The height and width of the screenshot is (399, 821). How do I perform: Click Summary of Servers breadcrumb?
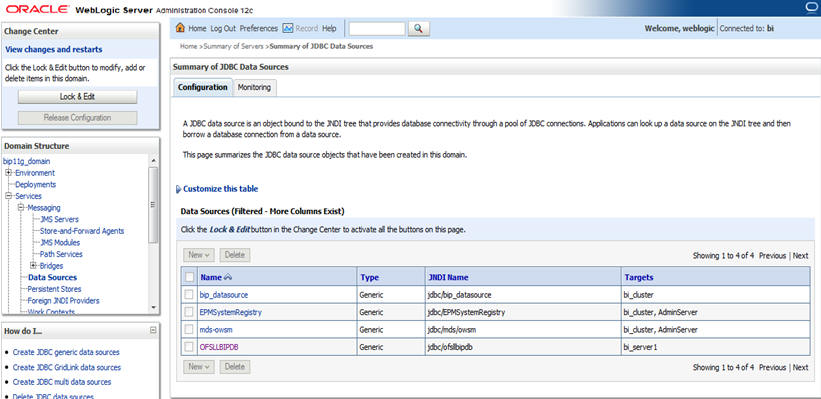tap(234, 46)
